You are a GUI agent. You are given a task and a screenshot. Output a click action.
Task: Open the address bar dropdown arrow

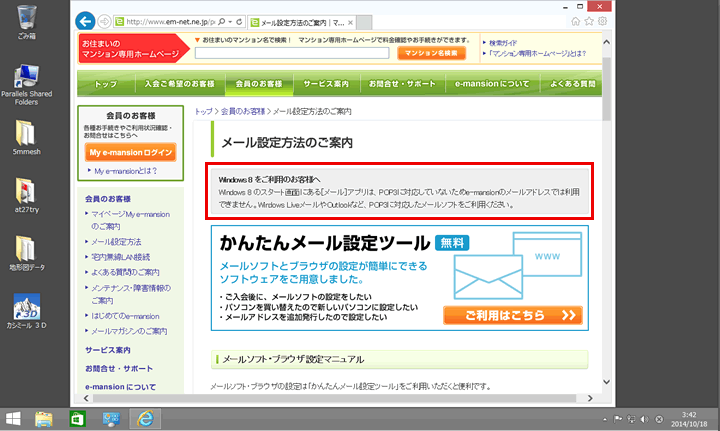(x=230, y=22)
